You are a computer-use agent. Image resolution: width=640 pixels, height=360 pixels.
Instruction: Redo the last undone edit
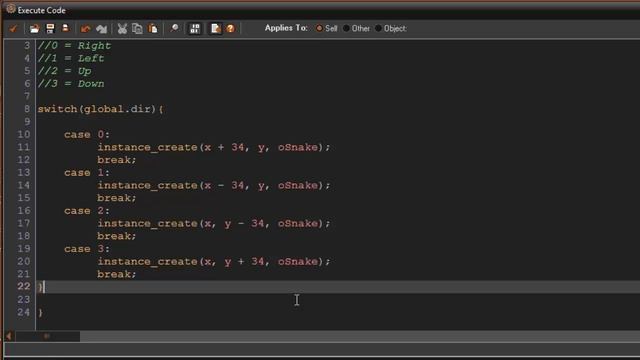pyautogui.click(x=101, y=29)
